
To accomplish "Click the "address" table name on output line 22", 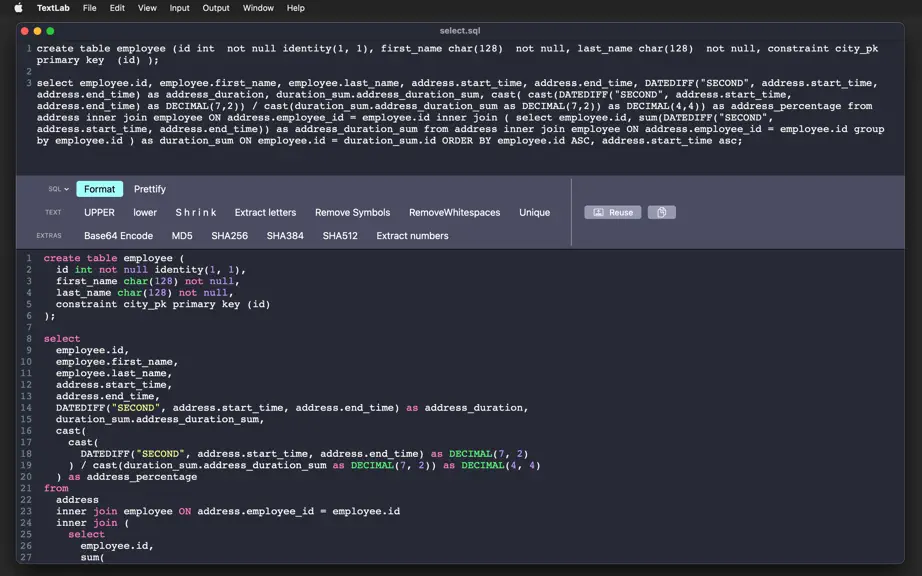I will 77,500.
